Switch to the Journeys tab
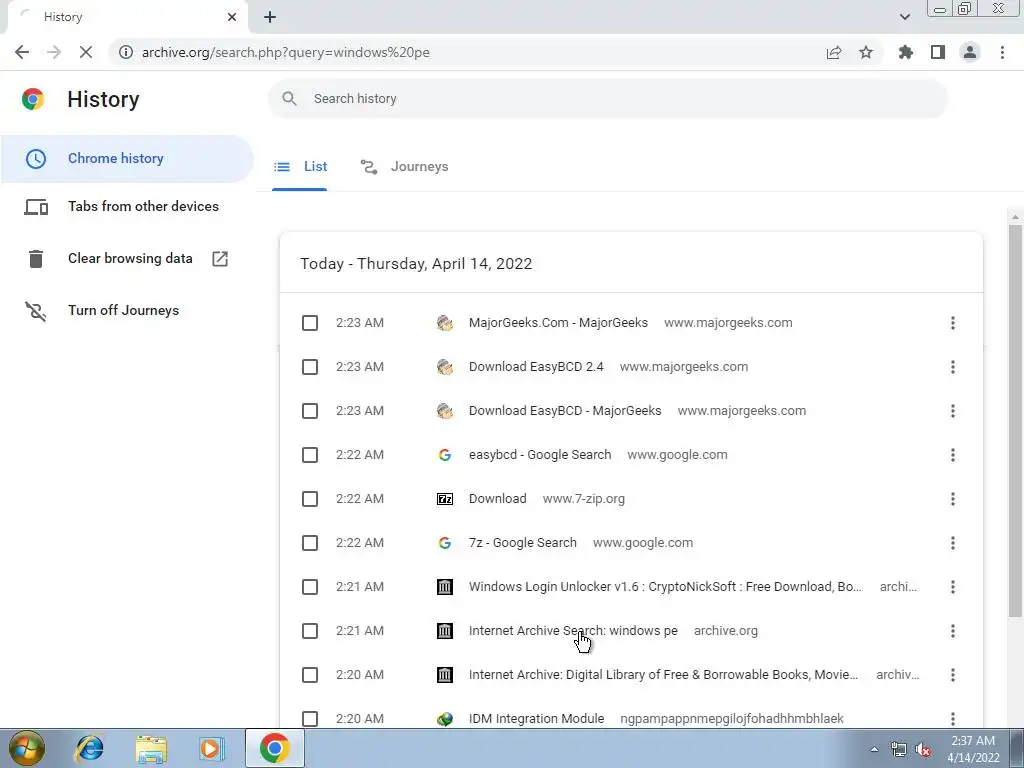The width and height of the screenshot is (1024, 768). (x=404, y=167)
